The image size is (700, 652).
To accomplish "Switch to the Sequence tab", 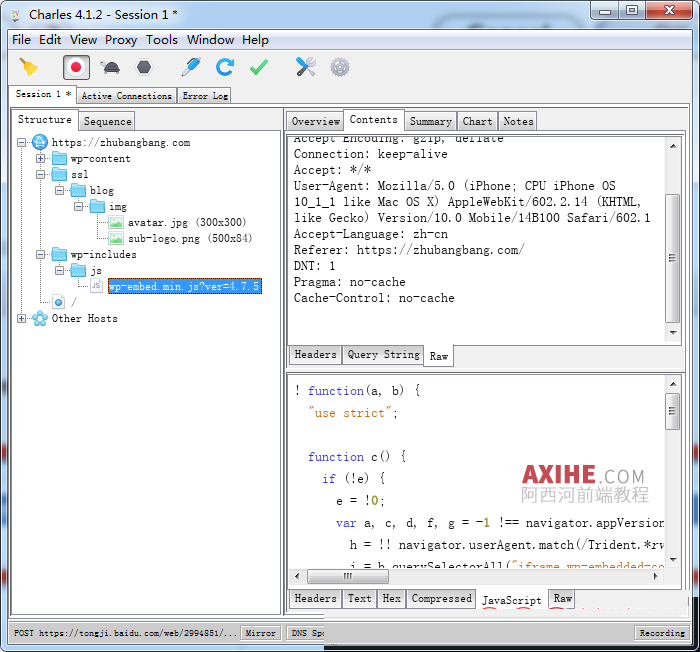I will coord(107,121).
